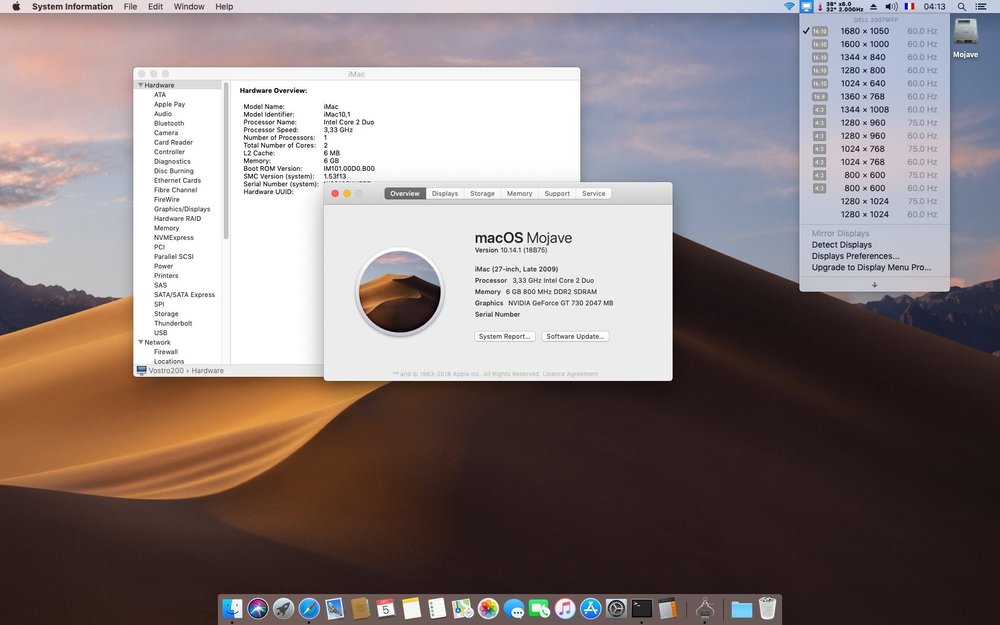Image resolution: width=1000 pixels, height=625 pixels.
Task: Open System Preferences gear in dock
Action: pyautogui.click(x=616, y=608)
